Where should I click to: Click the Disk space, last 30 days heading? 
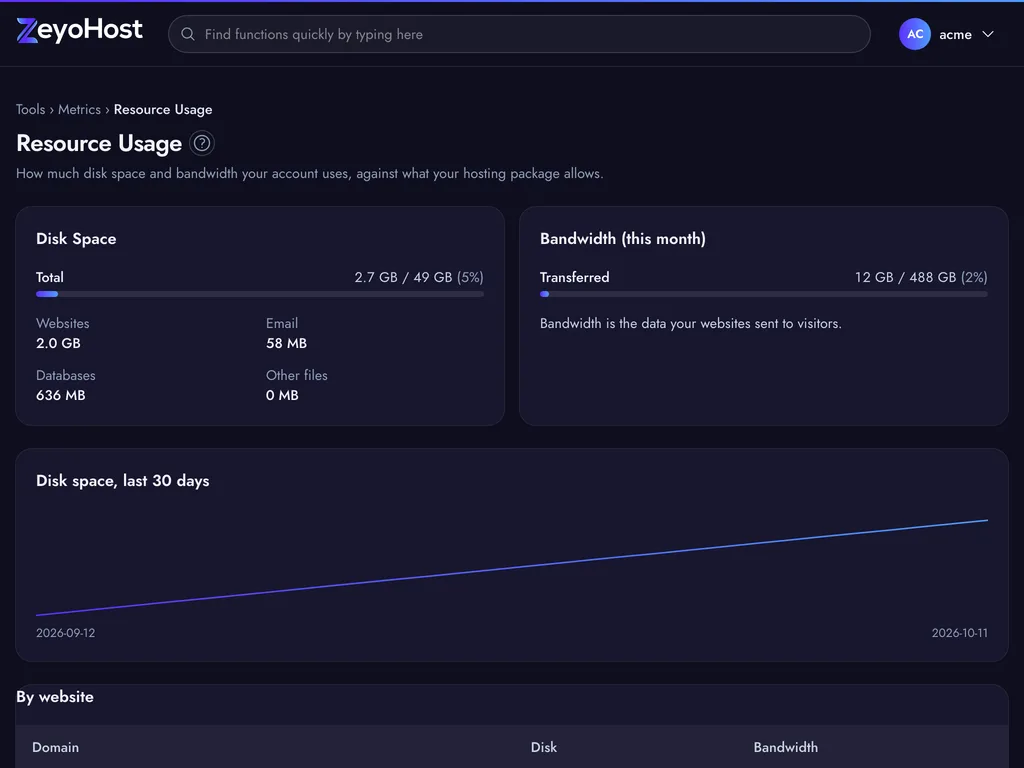122,481
